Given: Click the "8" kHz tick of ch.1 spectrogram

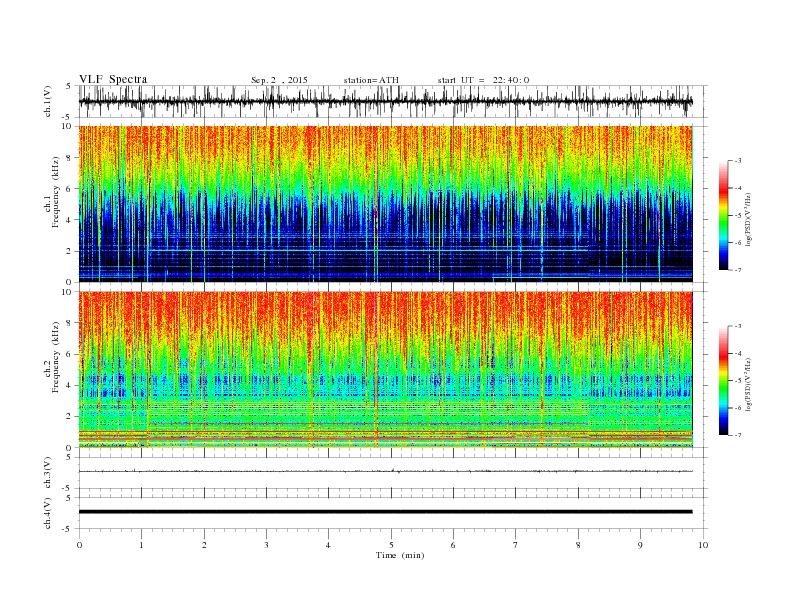Looking at the screenshot, I should click(70, 158).
